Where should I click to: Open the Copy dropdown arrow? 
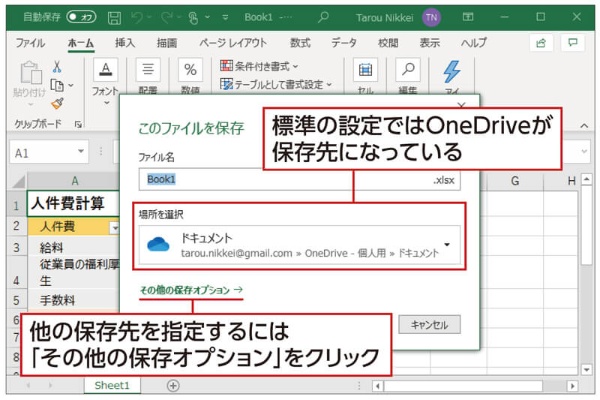click(71, 85)
